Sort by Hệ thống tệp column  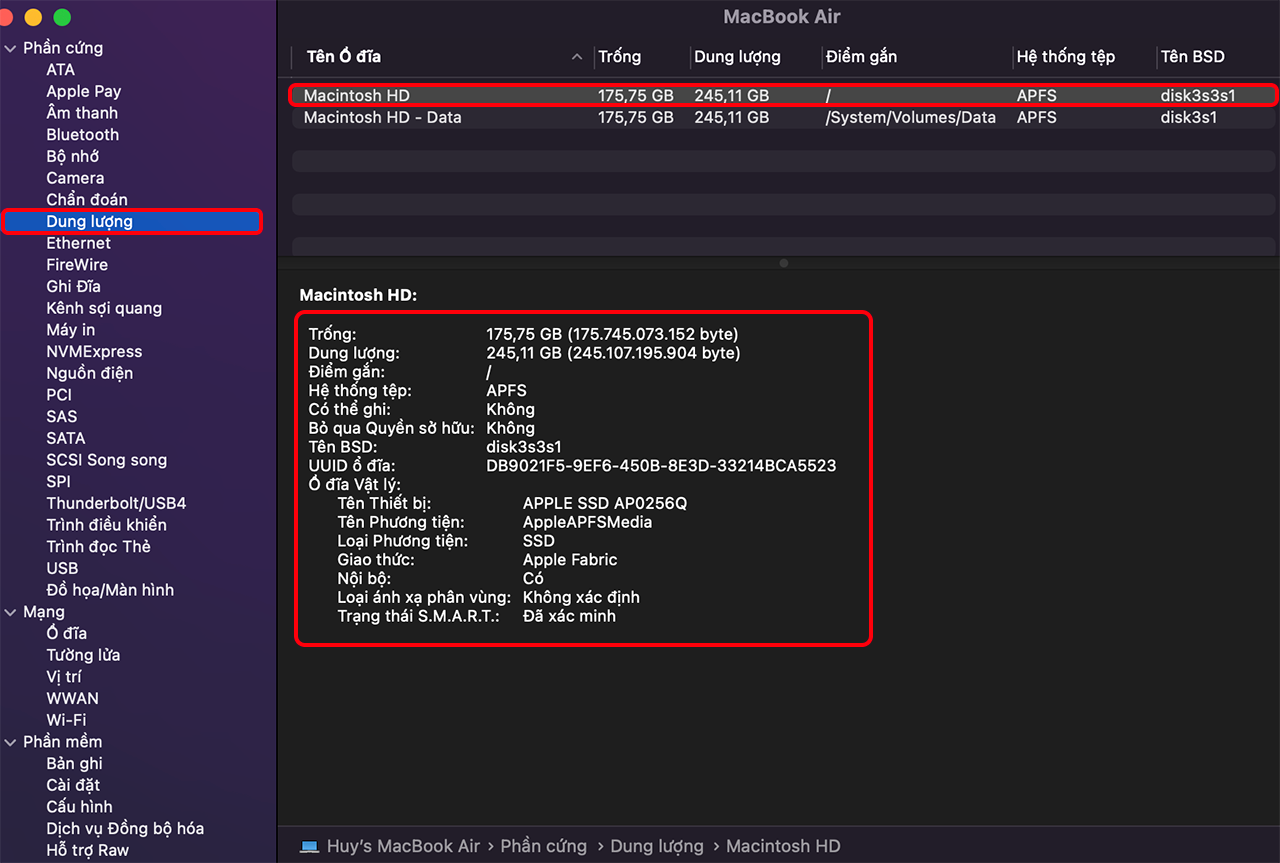(1066, 57)
